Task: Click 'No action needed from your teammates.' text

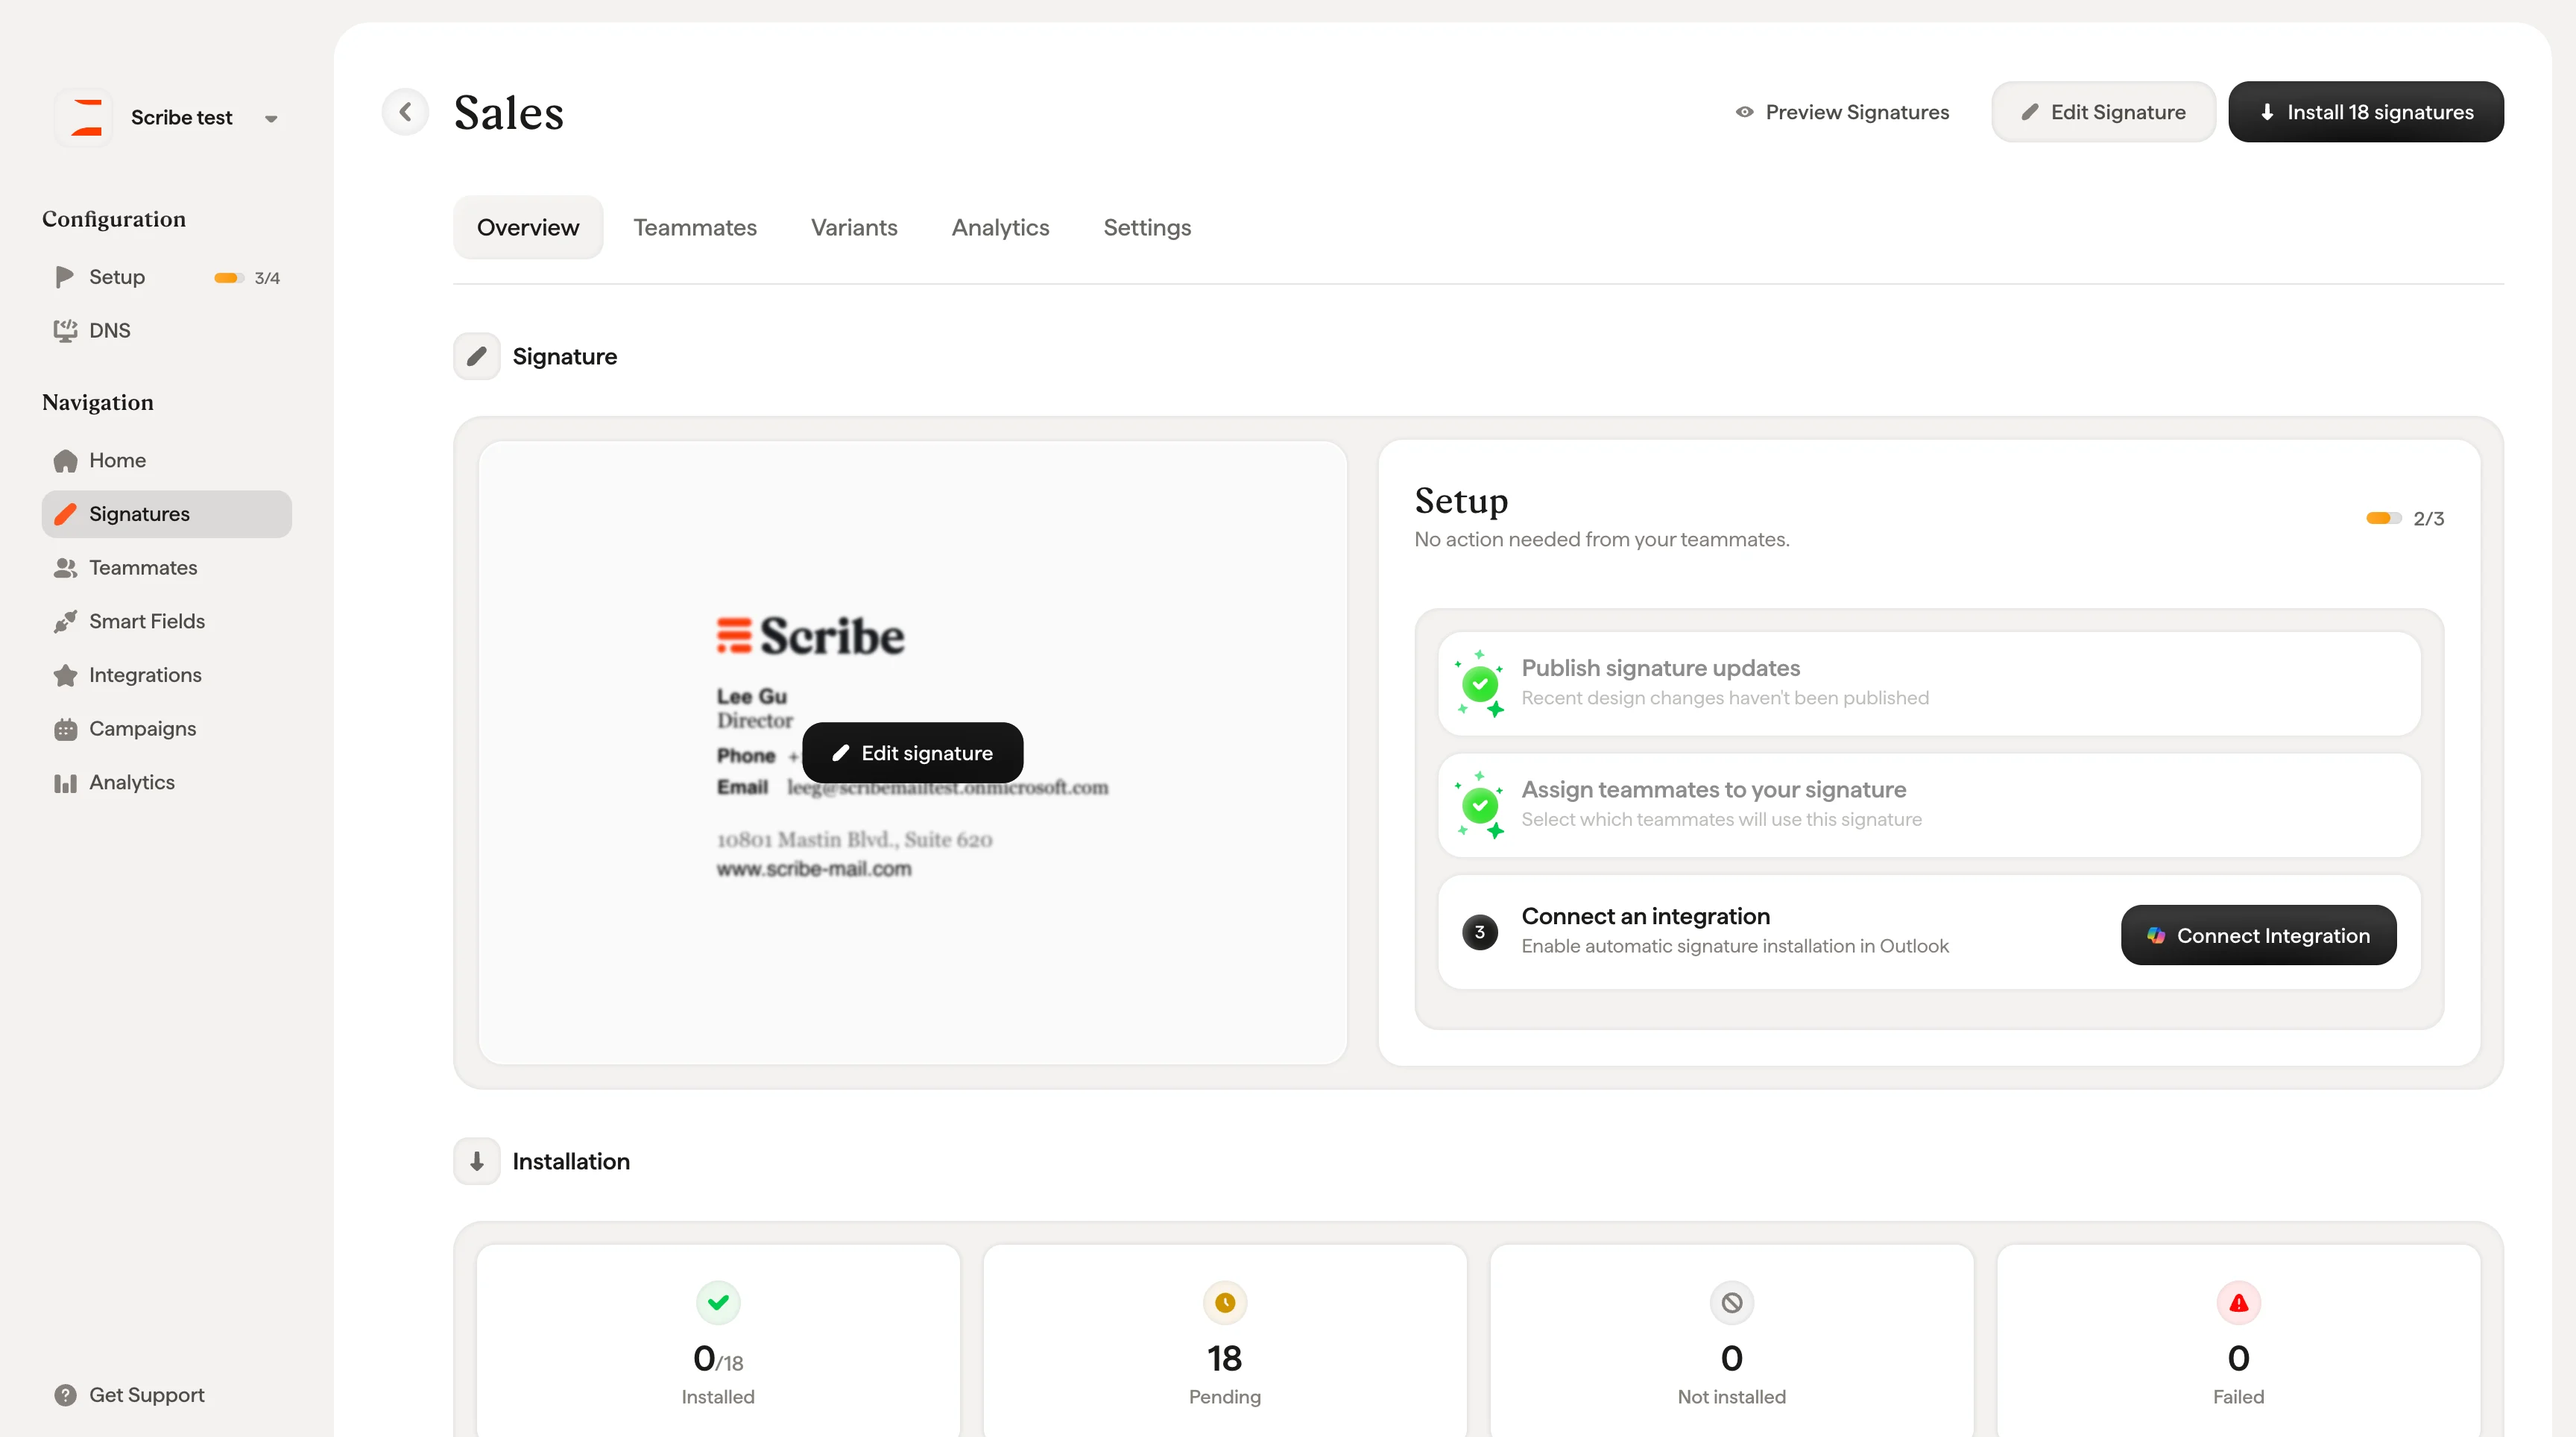Action: [1601, 540]
